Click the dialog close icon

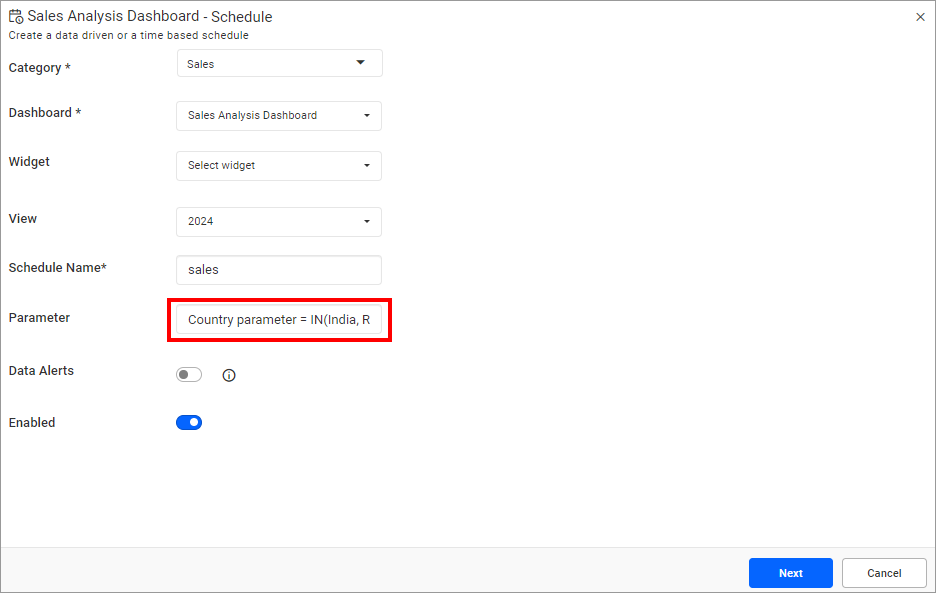(x=920, y=16)
